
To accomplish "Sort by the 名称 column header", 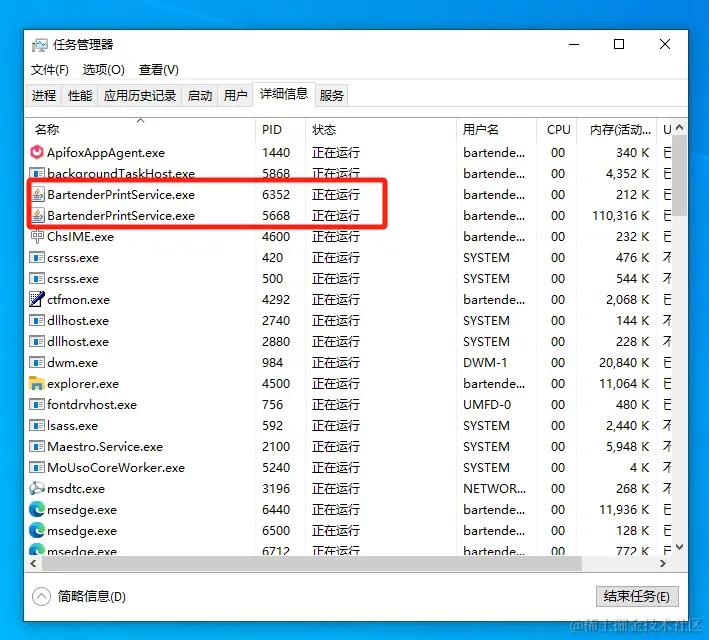I will [141, 129].
